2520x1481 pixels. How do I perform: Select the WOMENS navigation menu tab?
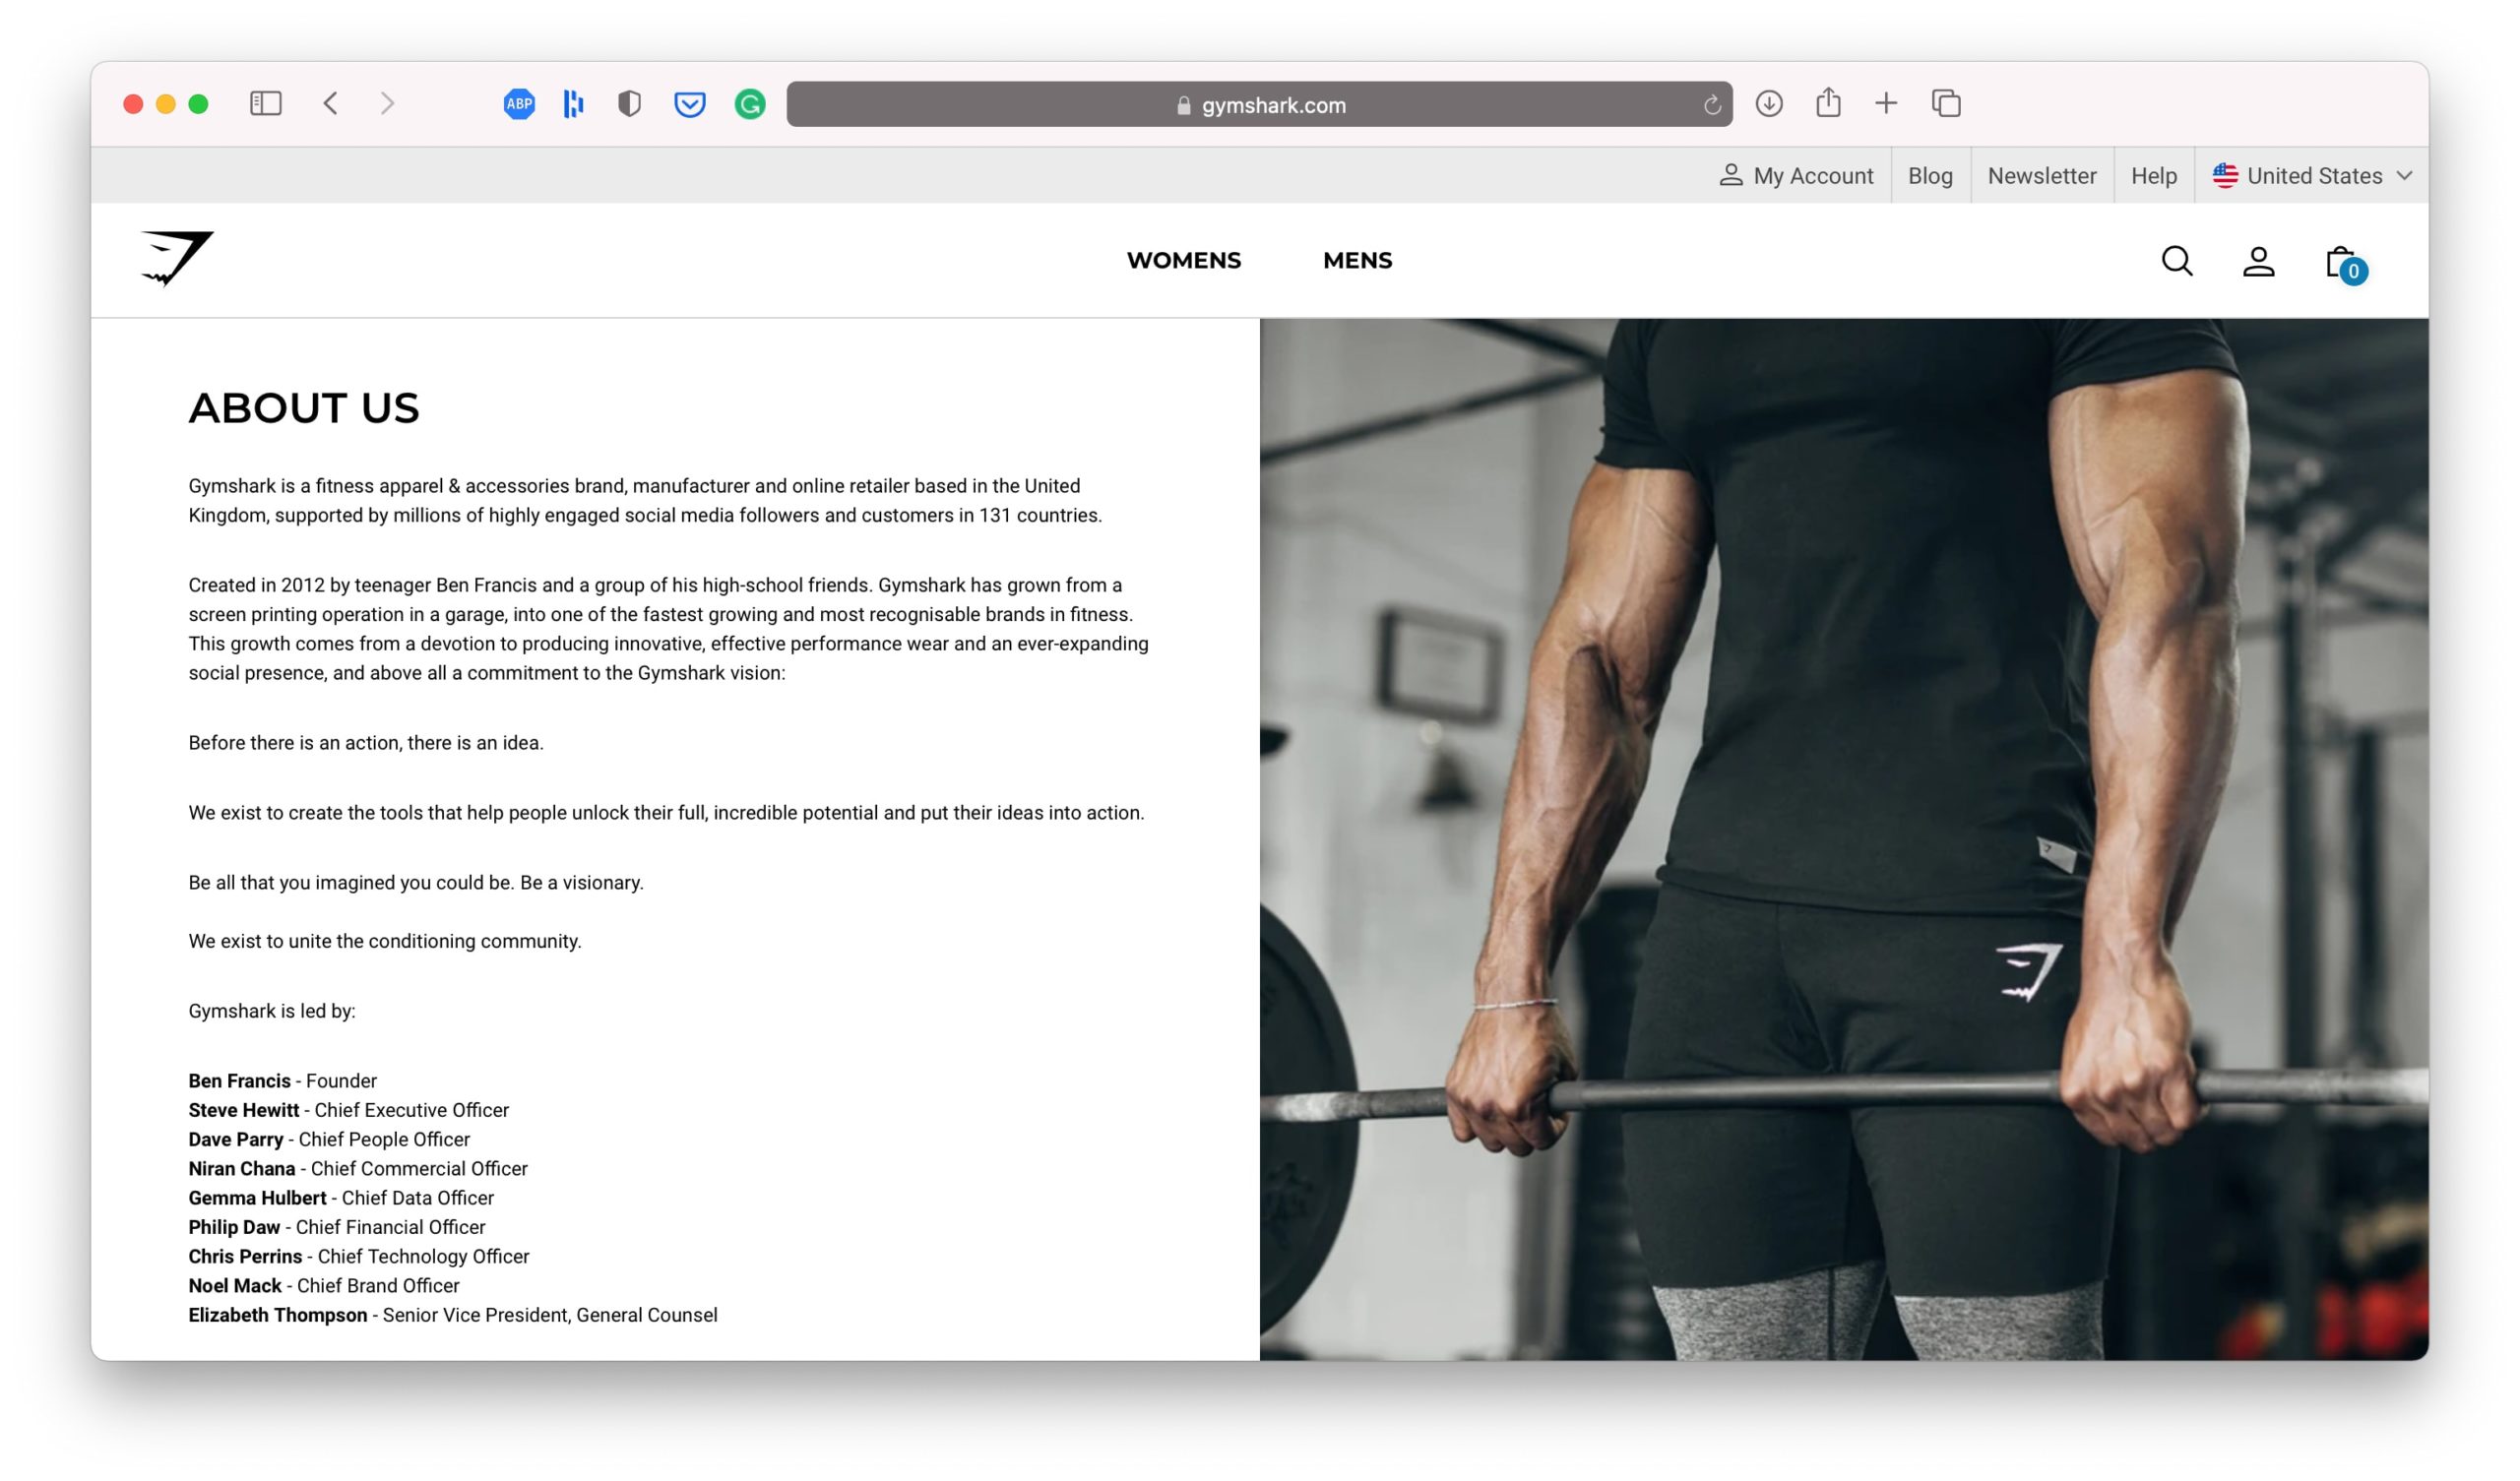tap(1183, 259)
